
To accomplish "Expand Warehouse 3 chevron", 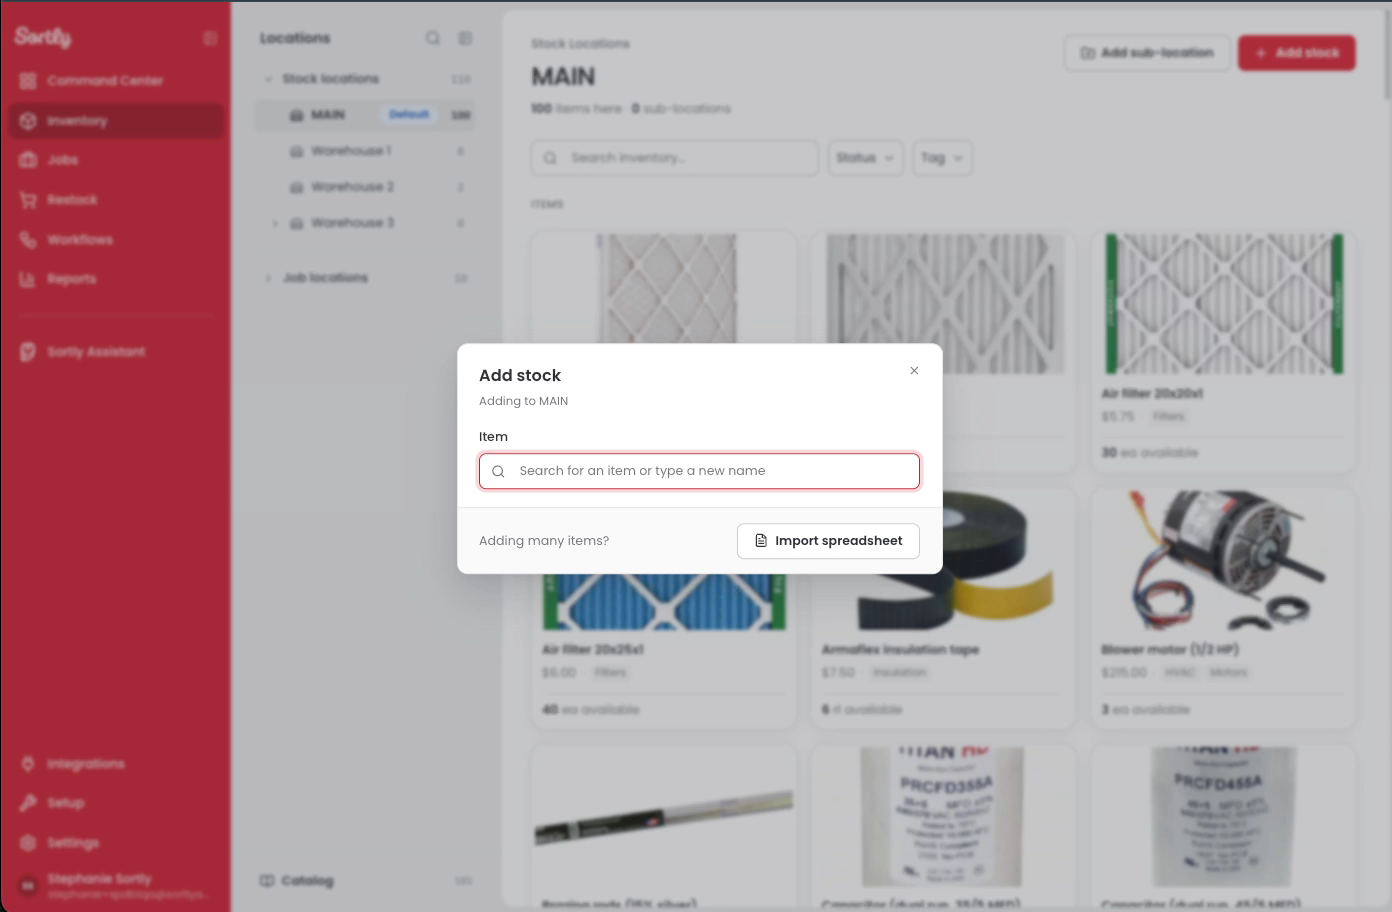I will coord(276,223).
